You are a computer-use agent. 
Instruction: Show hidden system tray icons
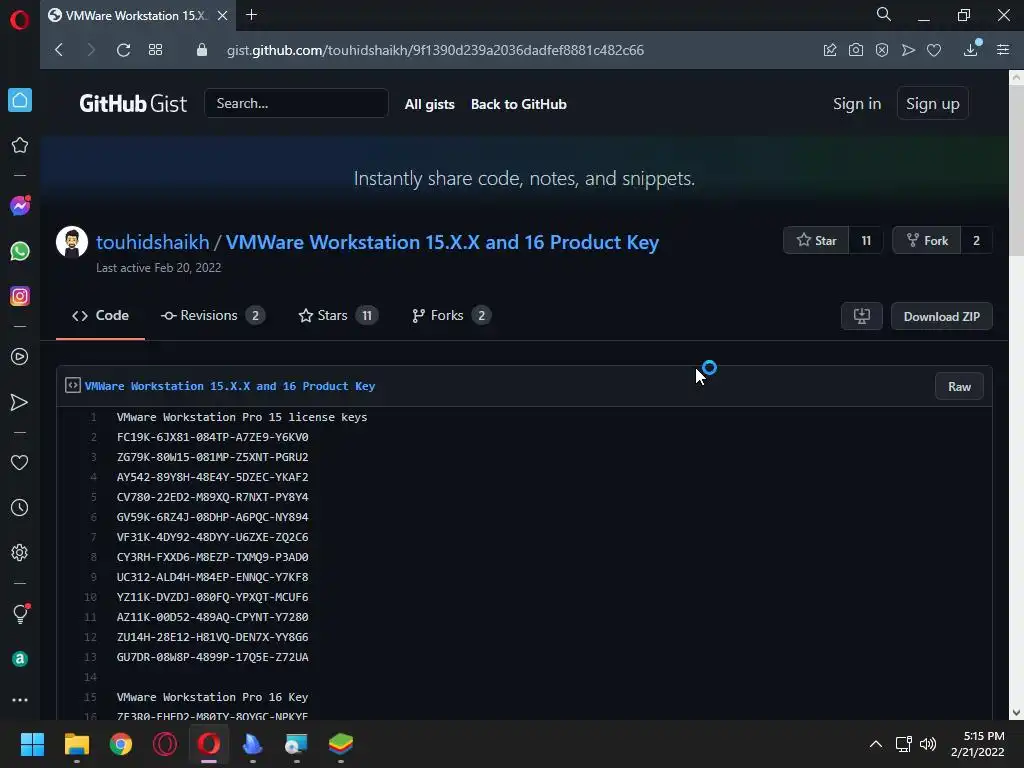[x=876, y=744]
